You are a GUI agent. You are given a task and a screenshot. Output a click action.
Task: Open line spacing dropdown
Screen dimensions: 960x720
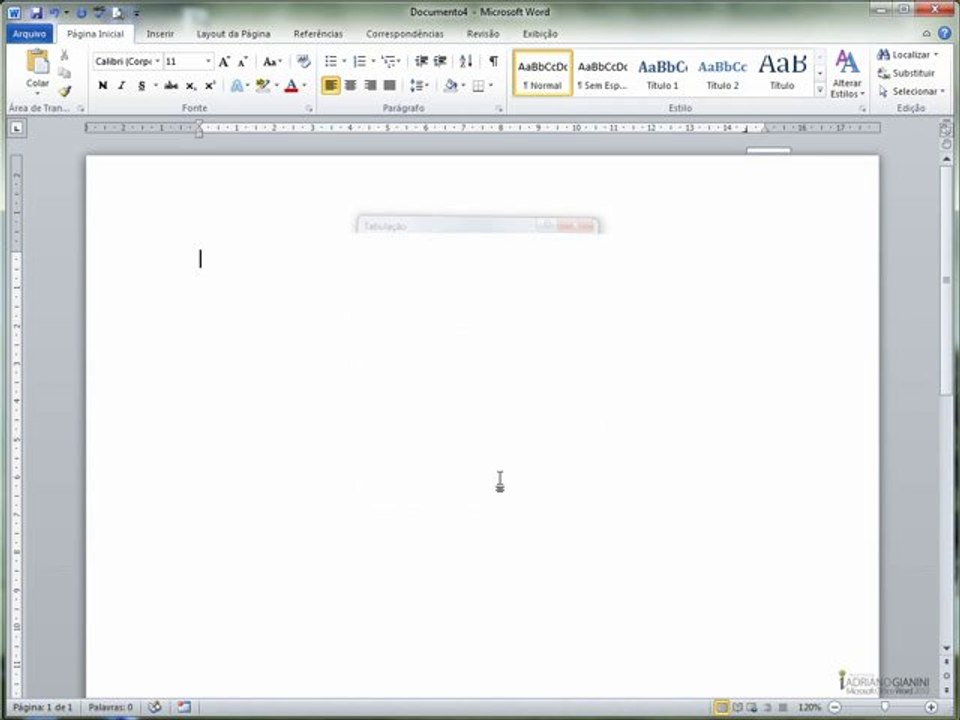(419, 86)
